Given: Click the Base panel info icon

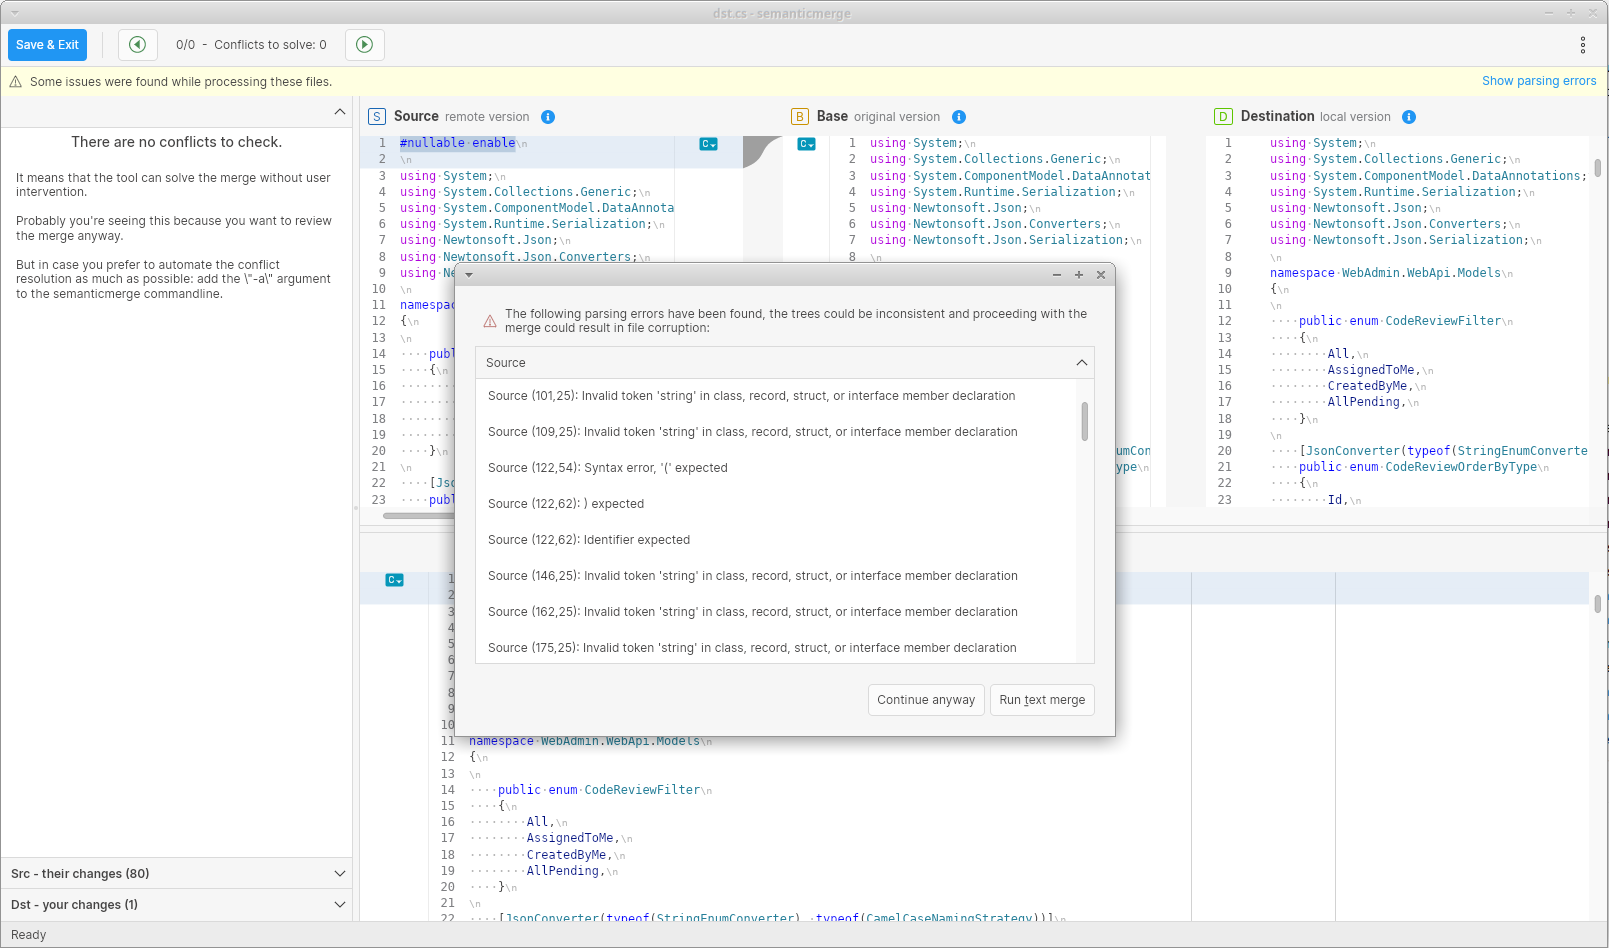Looking at the screenshot, I should click(x=959, y=117).
